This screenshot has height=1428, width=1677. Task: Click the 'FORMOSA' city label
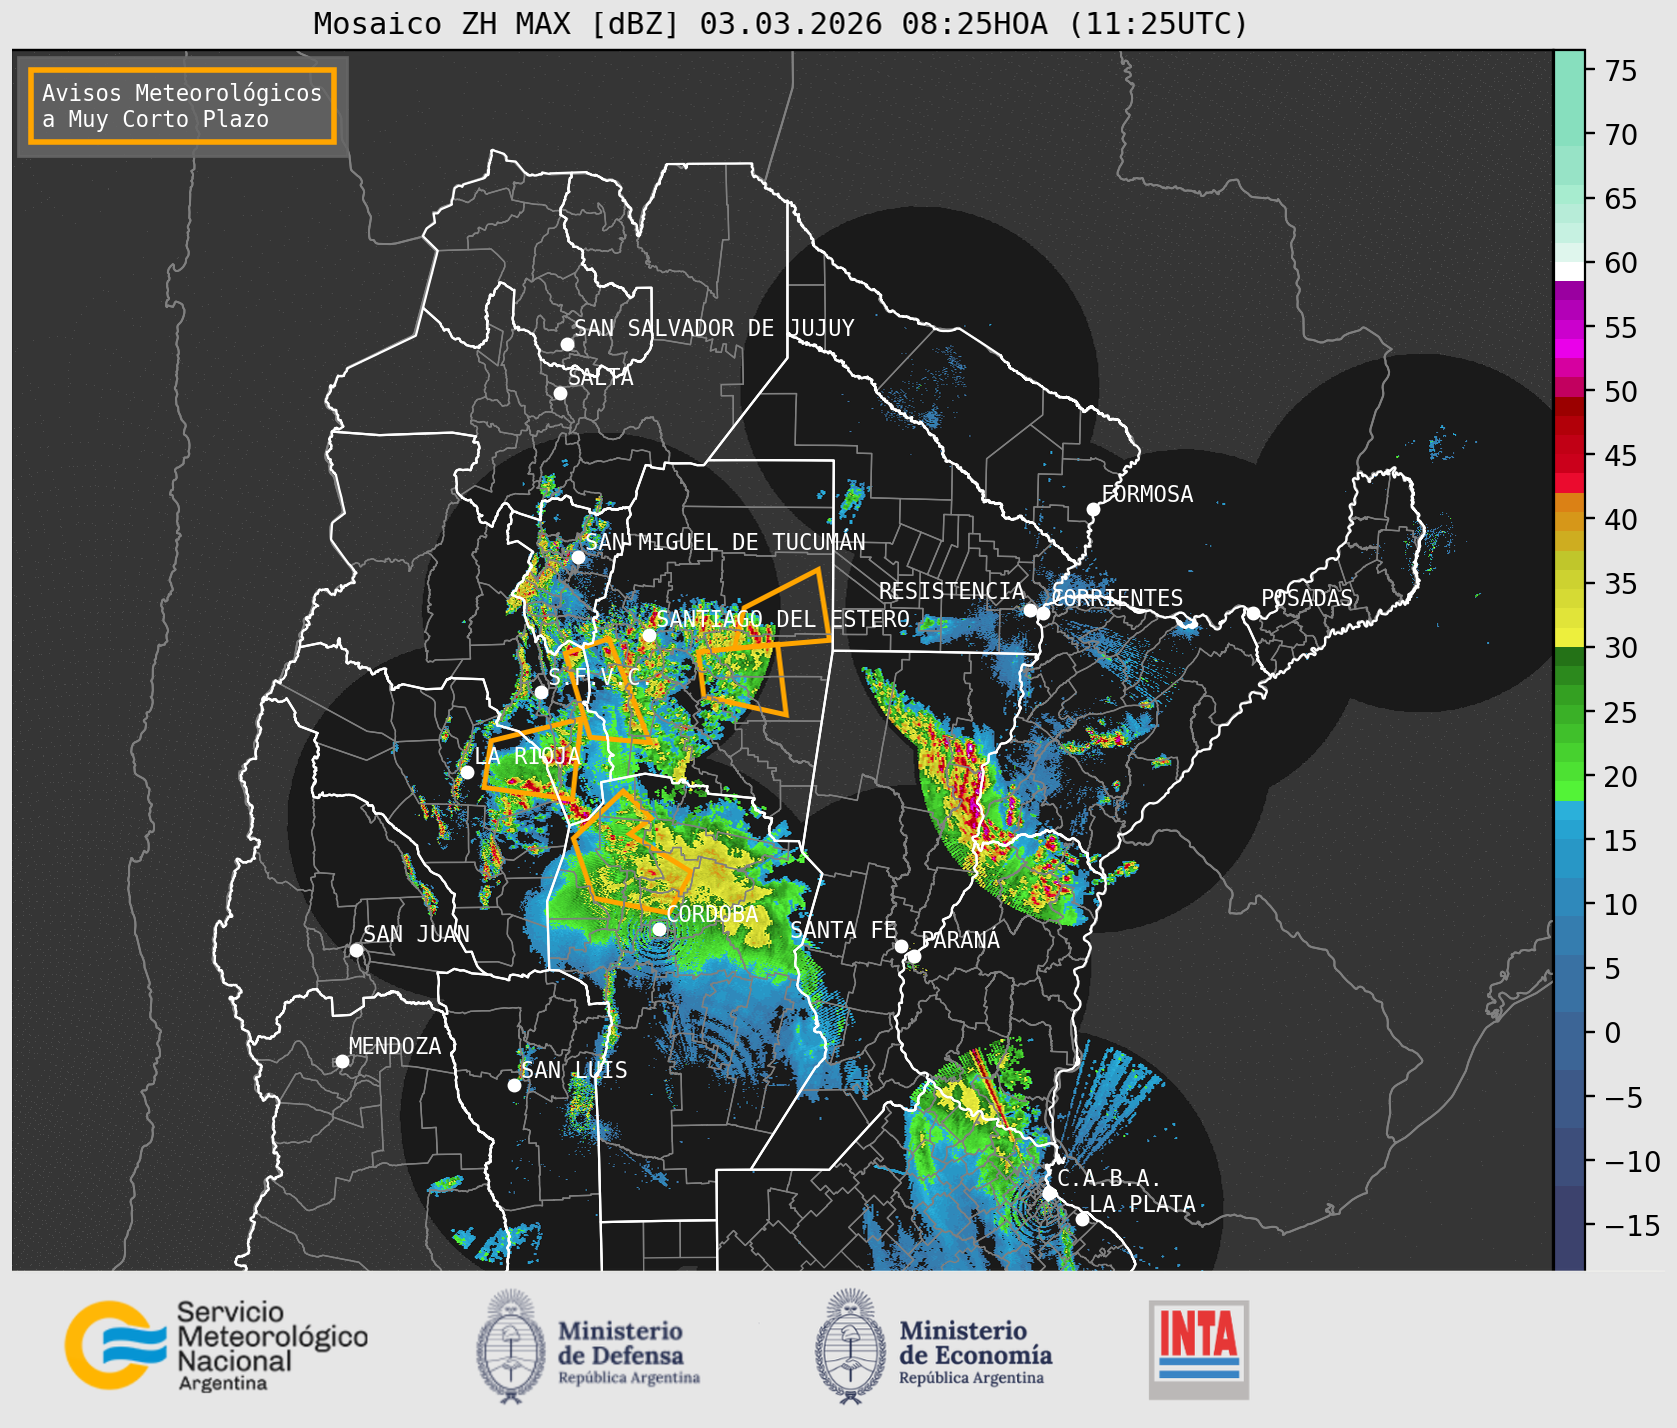point(1147,494)
